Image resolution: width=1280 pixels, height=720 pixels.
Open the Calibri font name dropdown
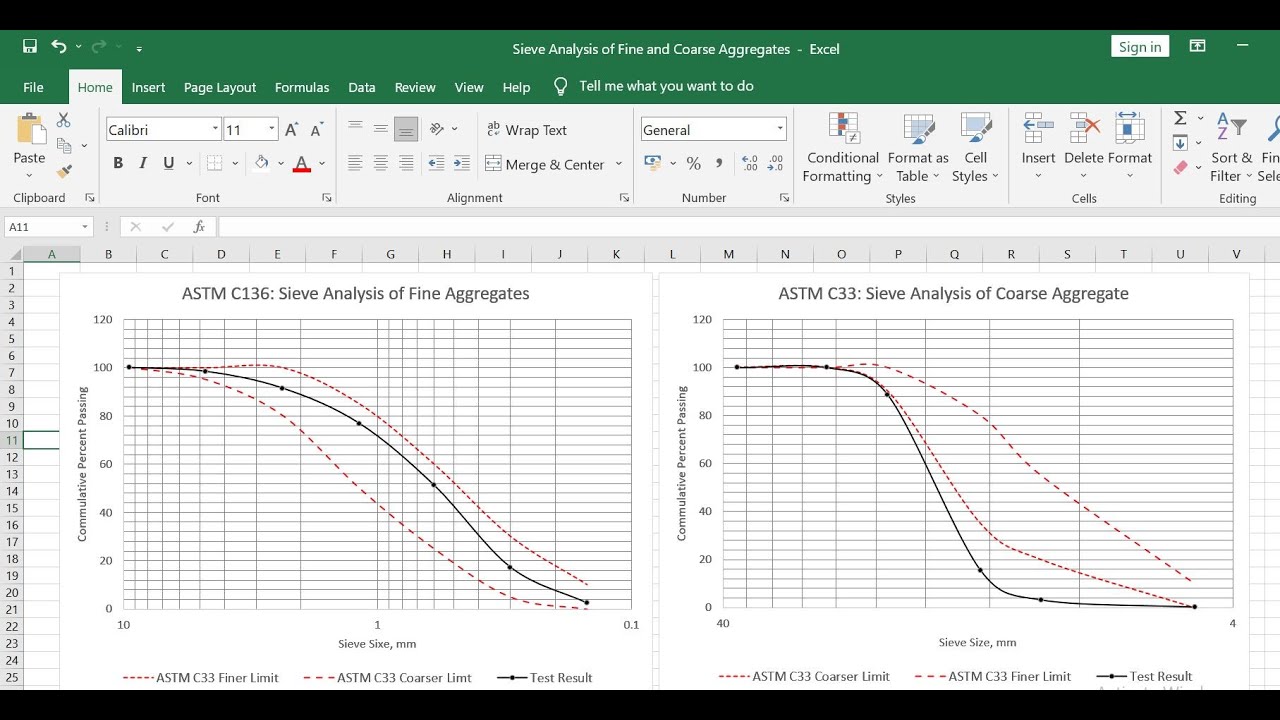[x=215, y=130]
